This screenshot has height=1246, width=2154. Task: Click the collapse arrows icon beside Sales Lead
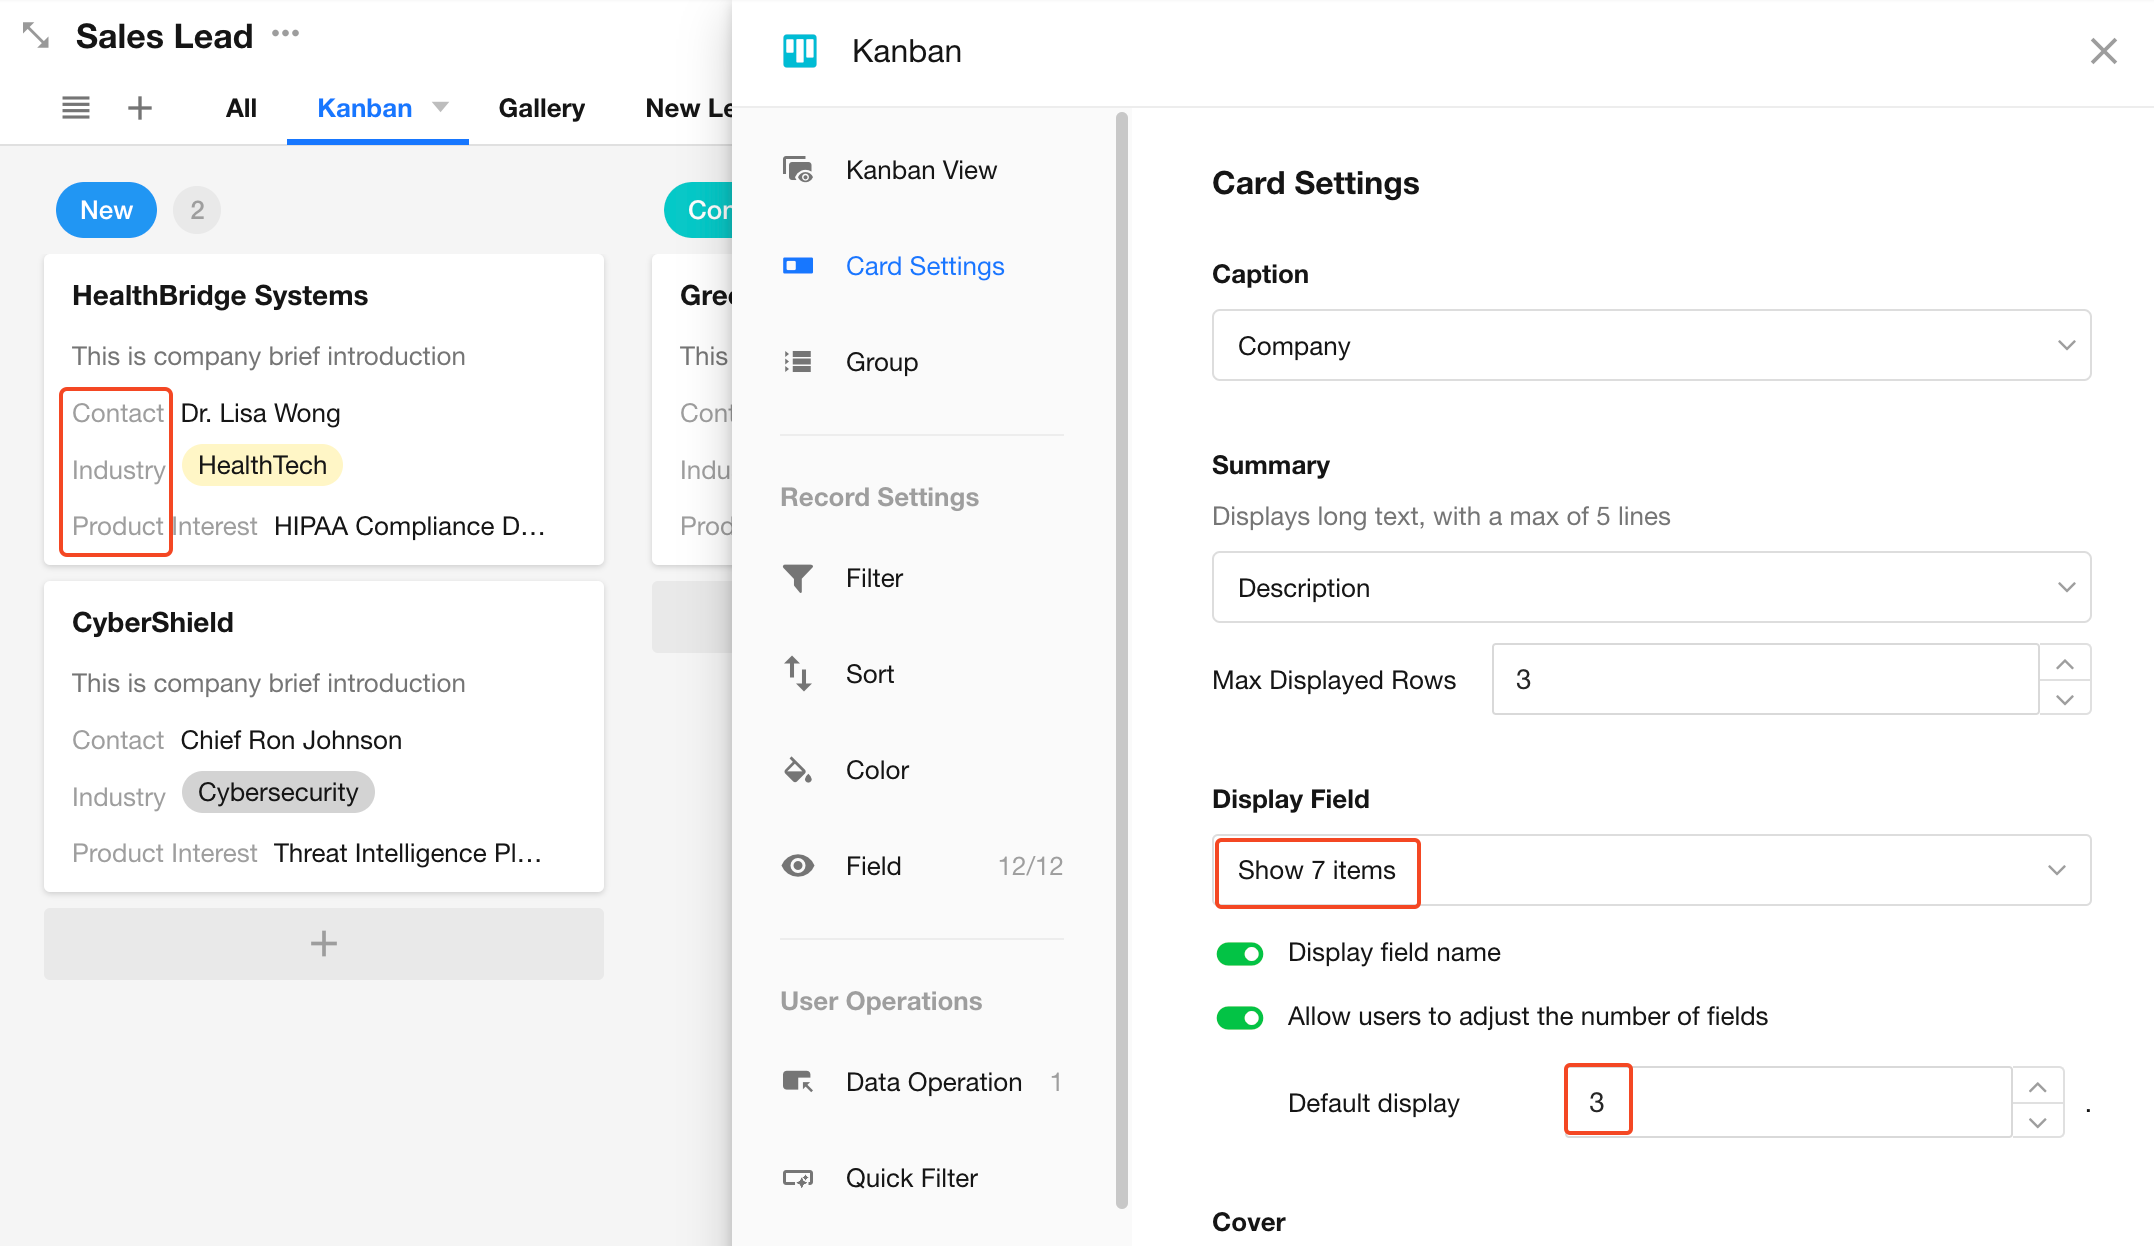[36, 36]
